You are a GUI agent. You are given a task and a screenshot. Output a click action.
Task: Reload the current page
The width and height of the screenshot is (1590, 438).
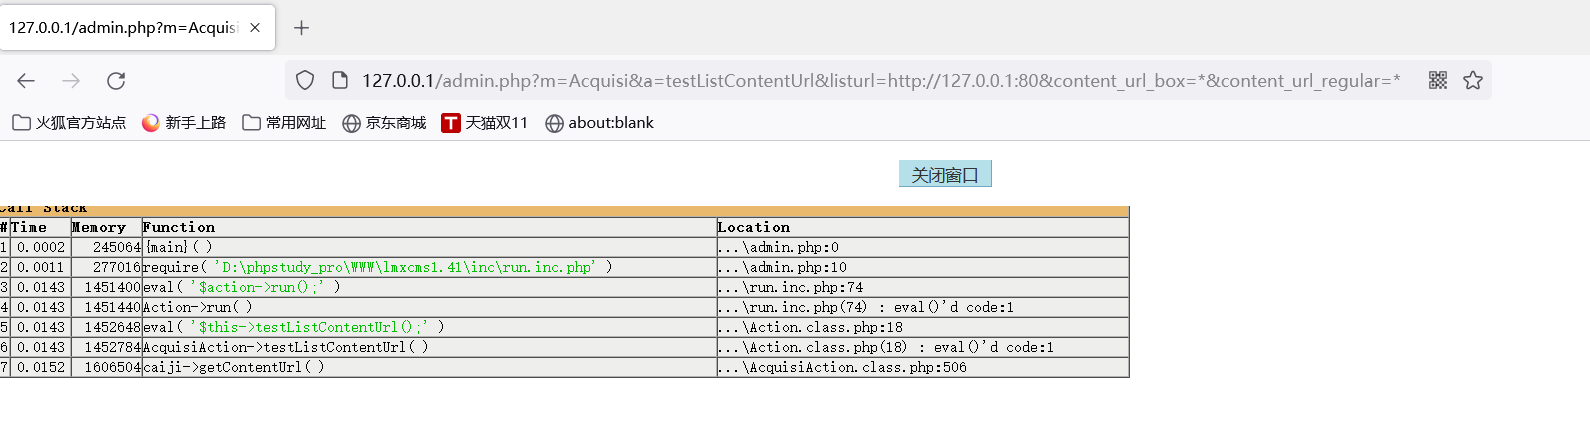click(116, 81)
